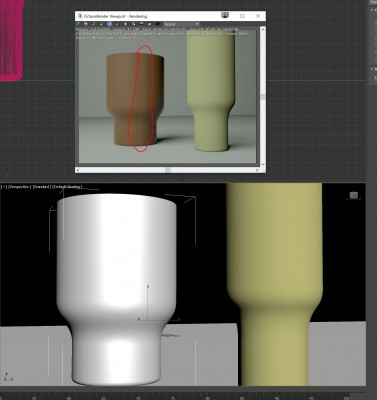
Task: Click the highlighted blue toolbar icon in Octane viewport
Action: click(x=109, y=24)
